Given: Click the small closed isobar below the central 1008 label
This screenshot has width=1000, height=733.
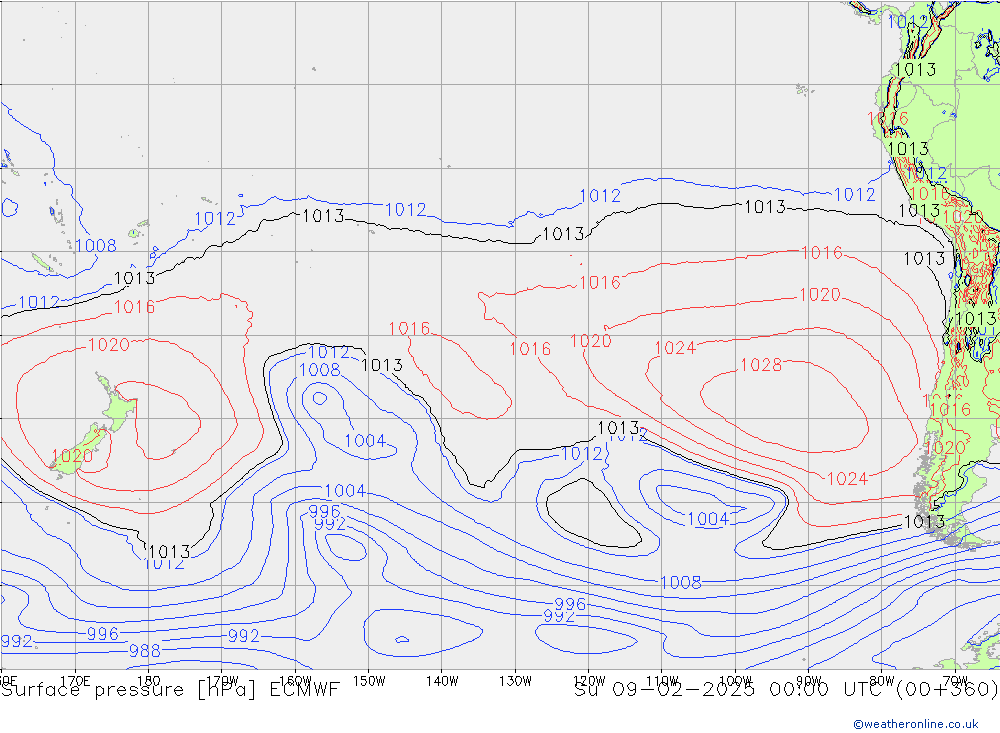Looking at the screenshot, I should click(319, 398).
